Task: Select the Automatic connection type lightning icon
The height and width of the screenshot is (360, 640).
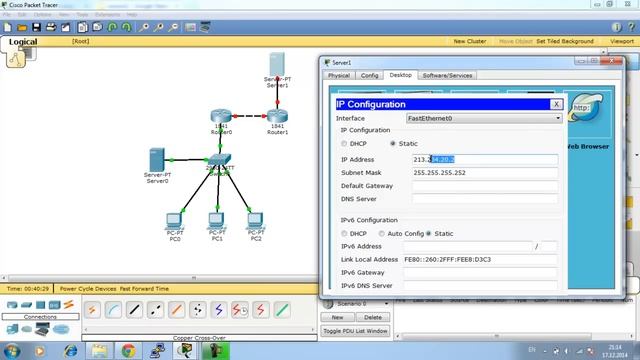Action: tap(92, 310)
